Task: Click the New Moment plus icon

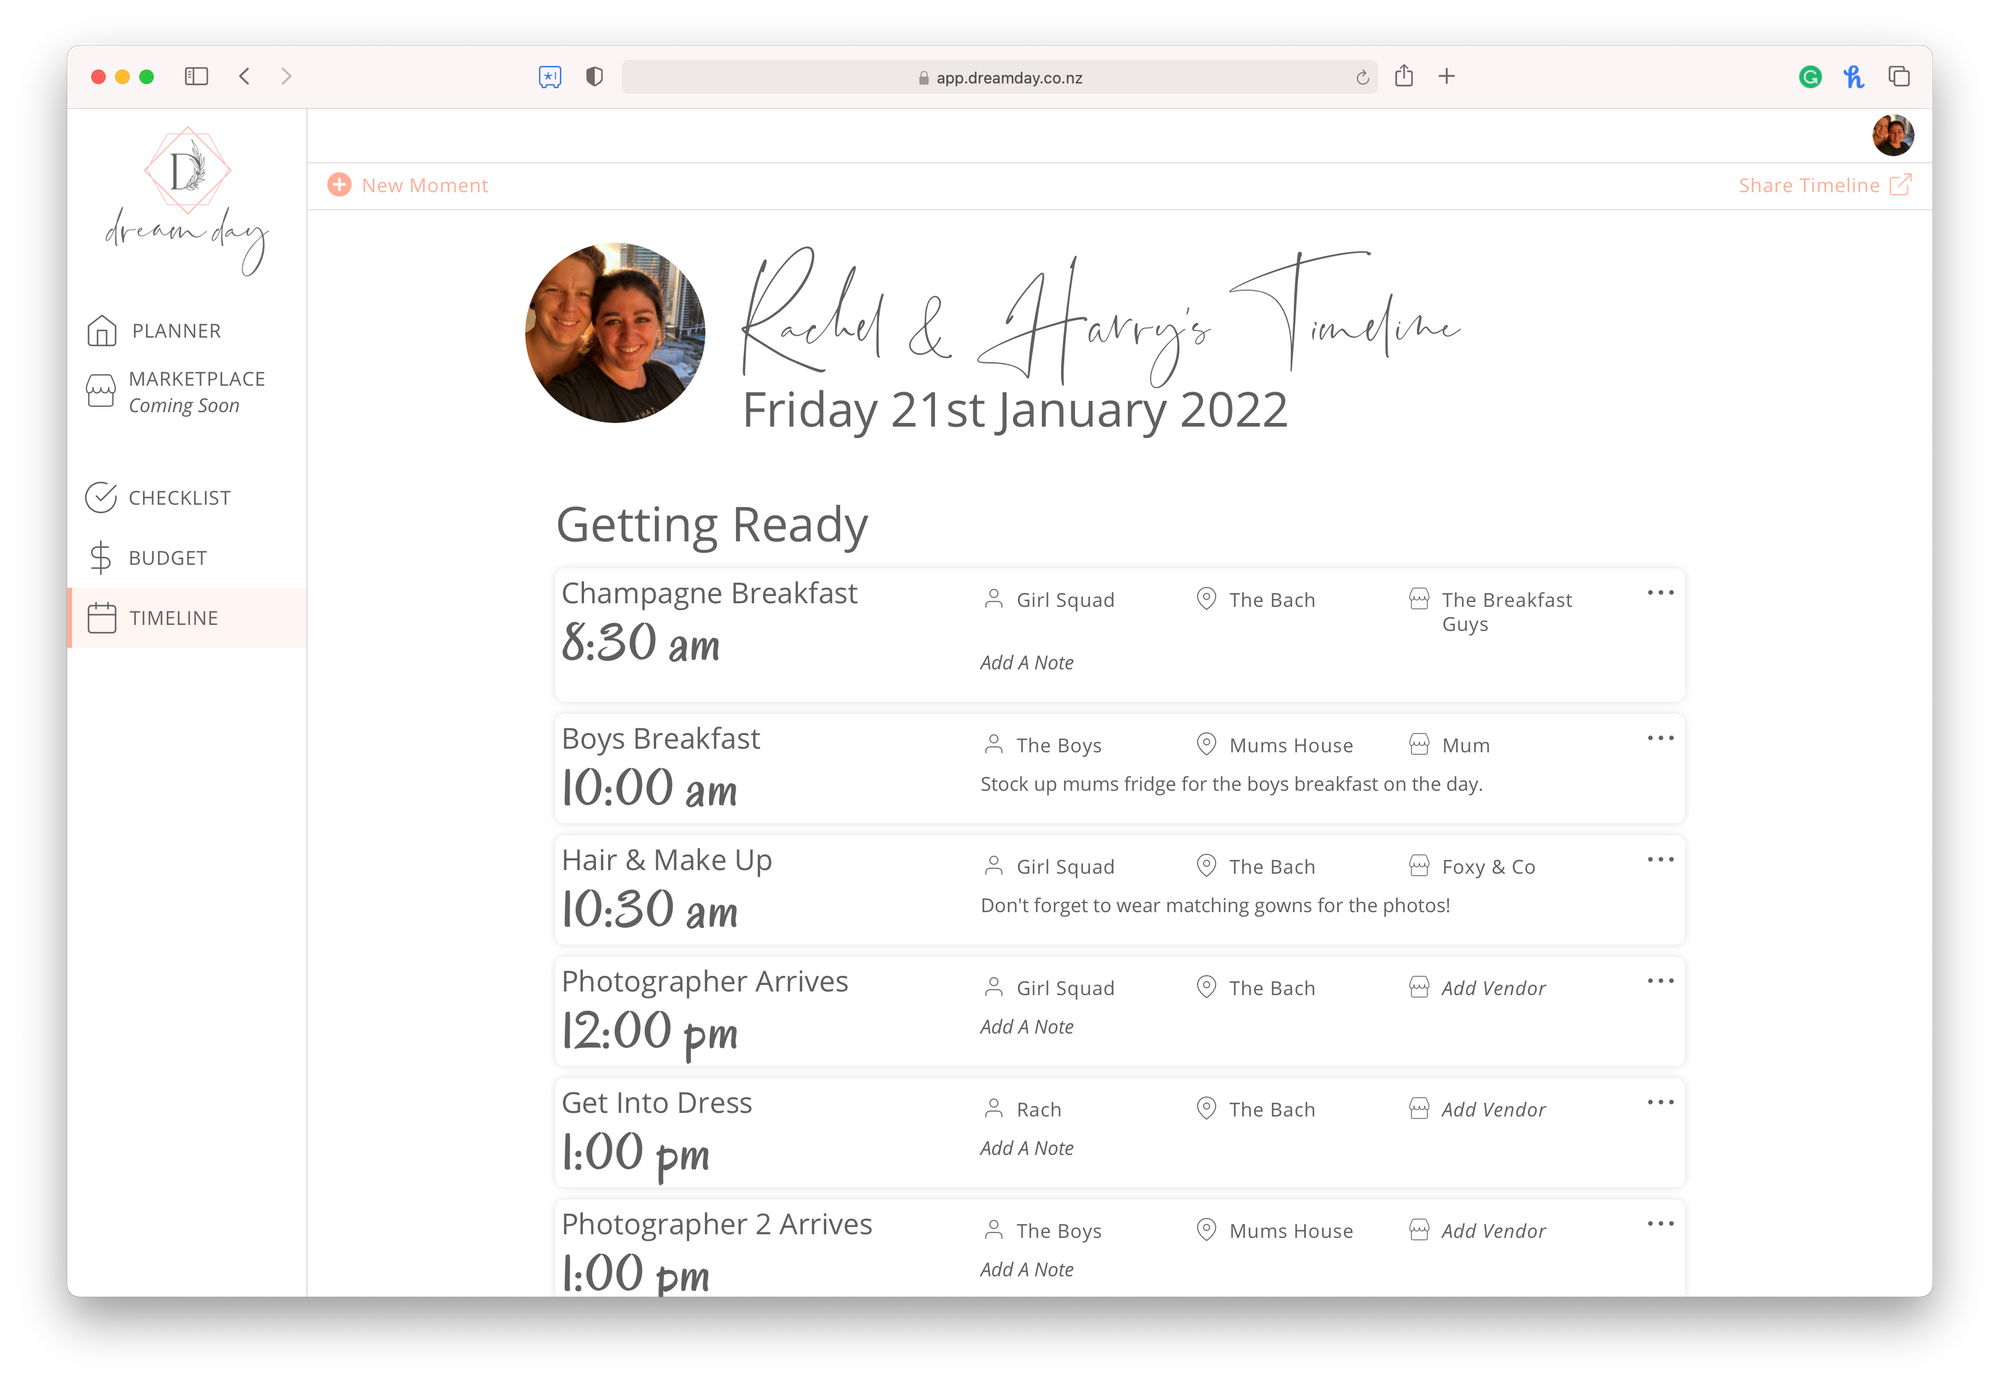Action: tap(340, 185)
